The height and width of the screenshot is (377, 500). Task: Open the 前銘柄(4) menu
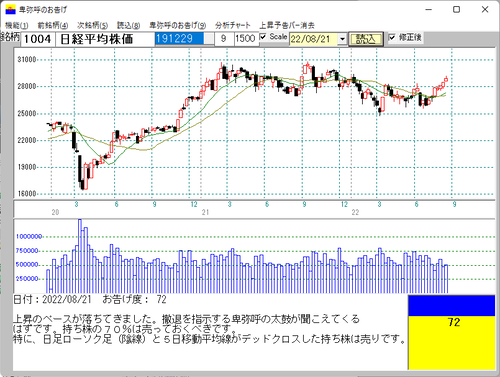(x=53, y=25)
